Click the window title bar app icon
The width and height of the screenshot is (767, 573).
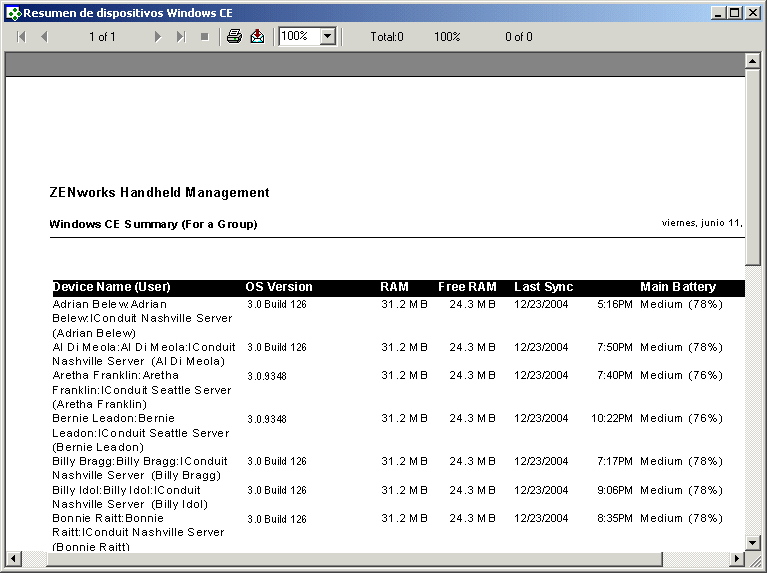click(12, 13)
